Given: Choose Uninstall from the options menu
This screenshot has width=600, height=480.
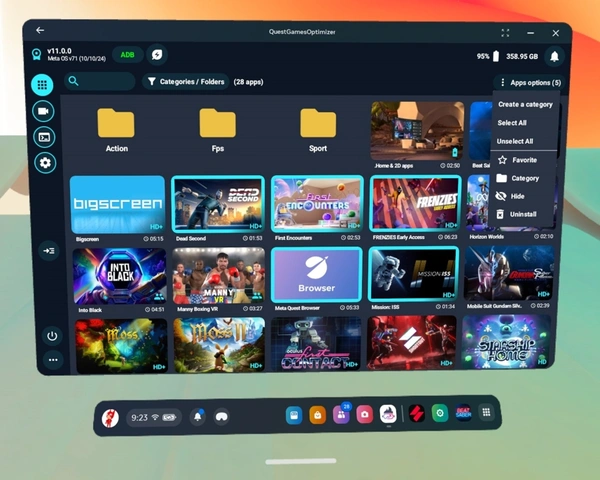Looking at the screenshot, I should point(524,214).
